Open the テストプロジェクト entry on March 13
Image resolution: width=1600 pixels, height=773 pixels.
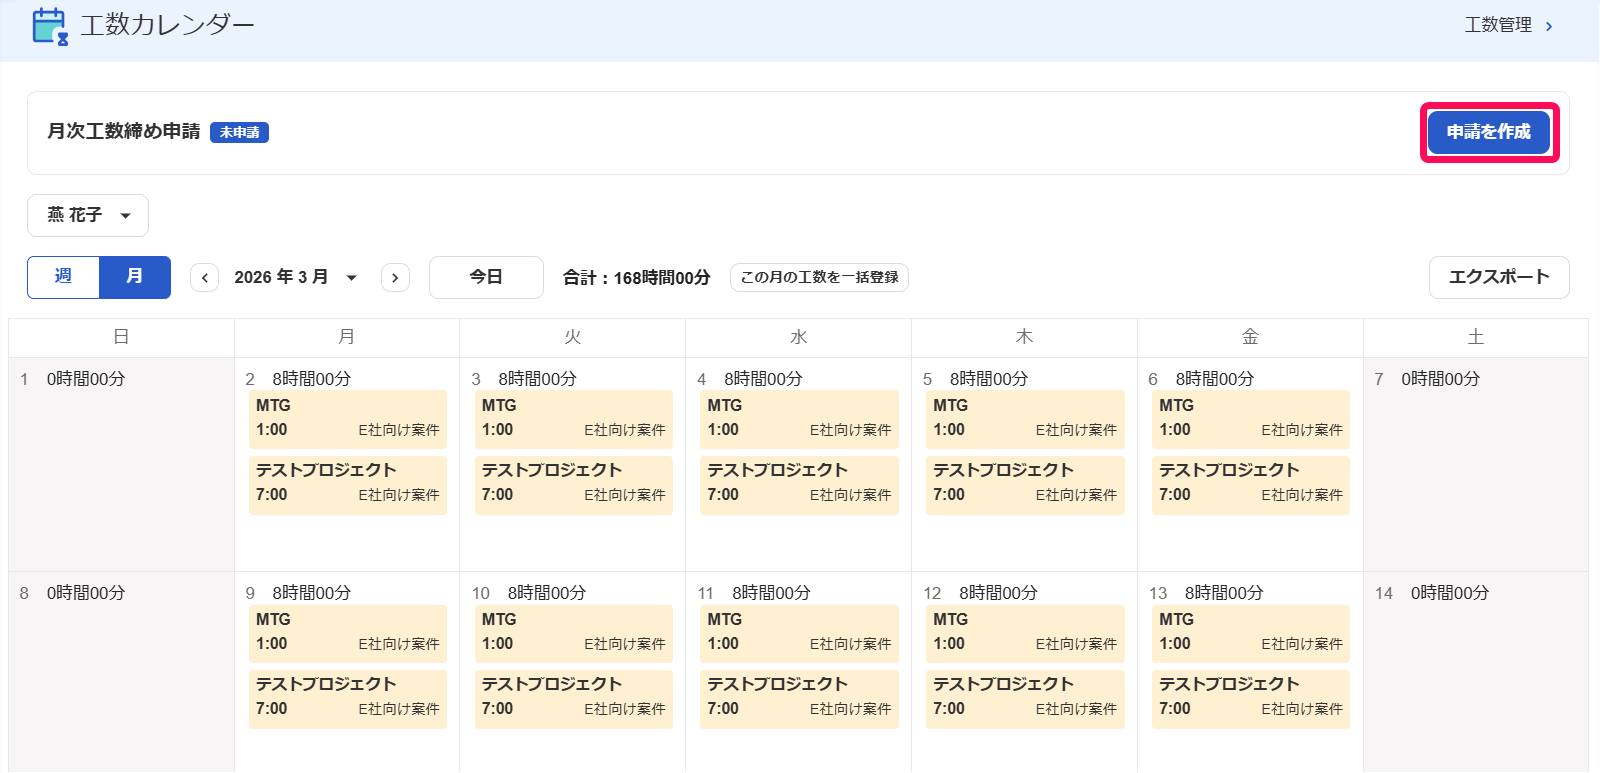[x=1251, y=699]
